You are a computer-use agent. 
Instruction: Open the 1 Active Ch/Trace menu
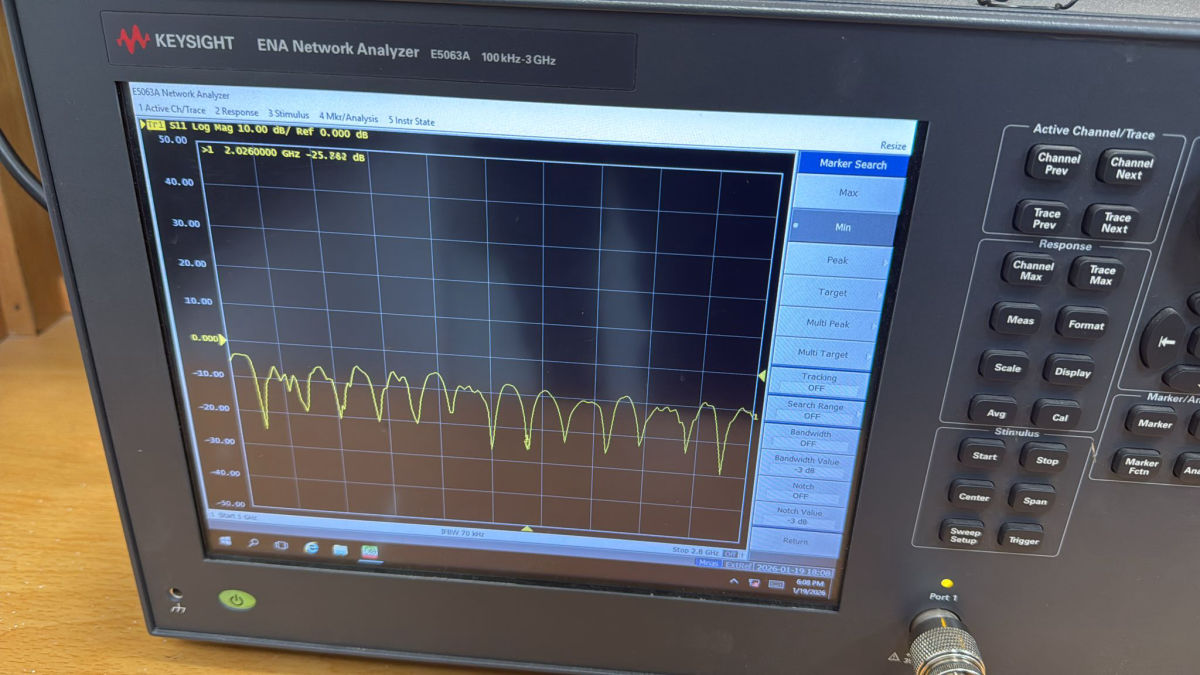(172, 108)
